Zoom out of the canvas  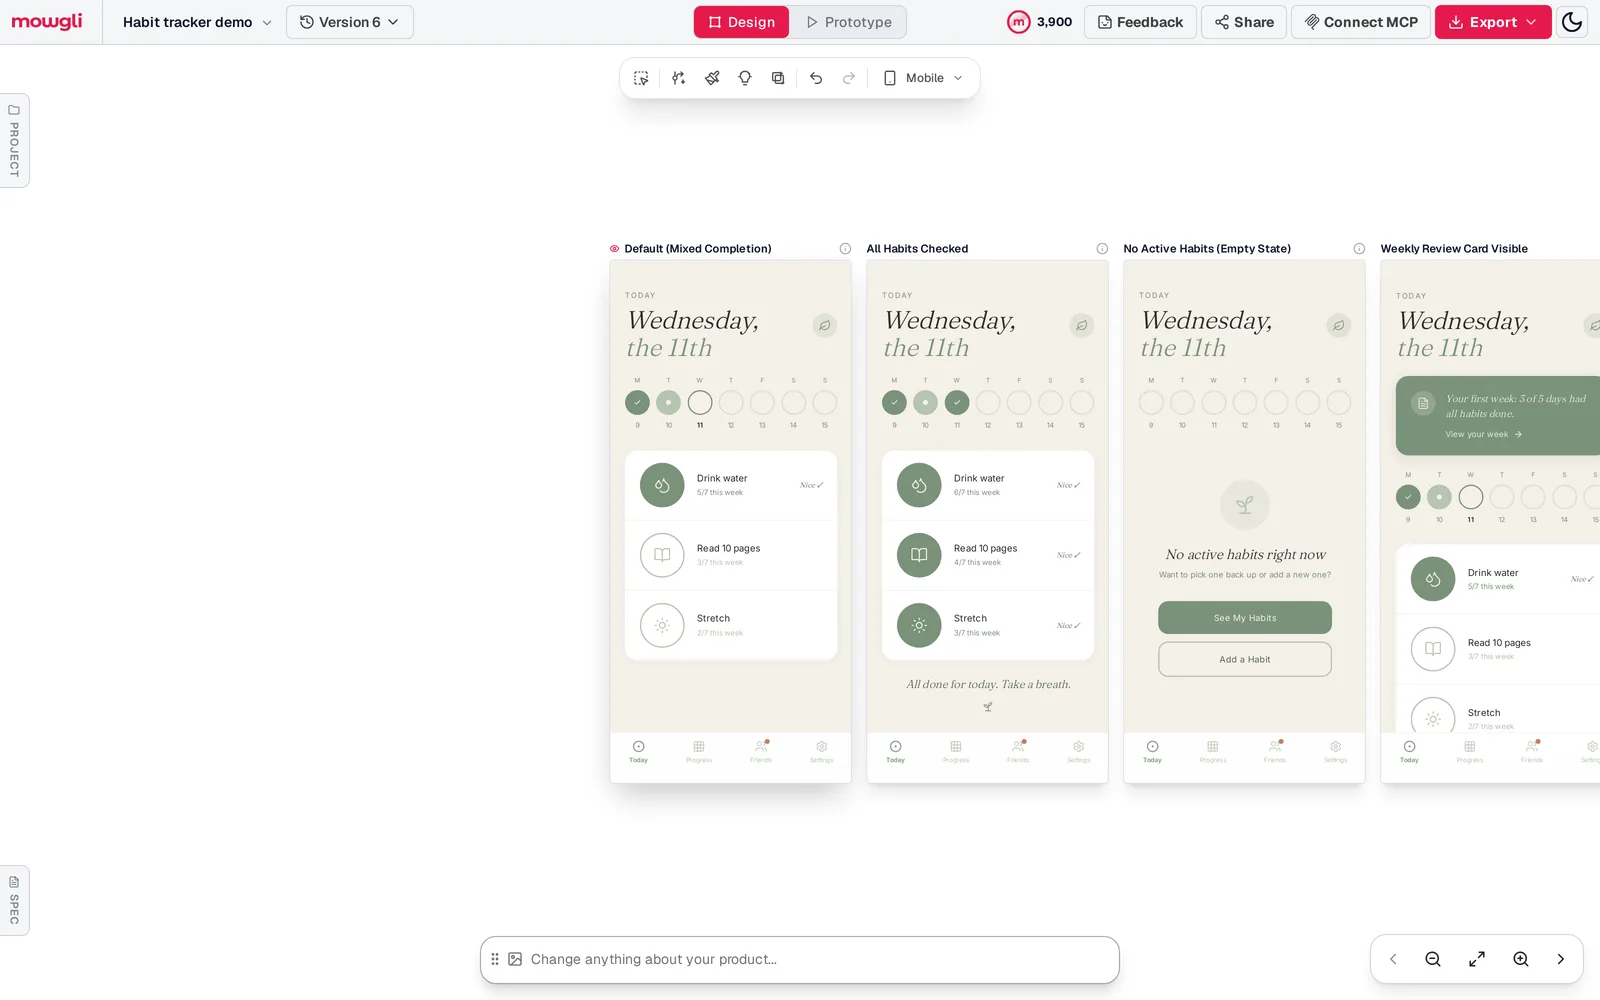[x=1433, y=959]
